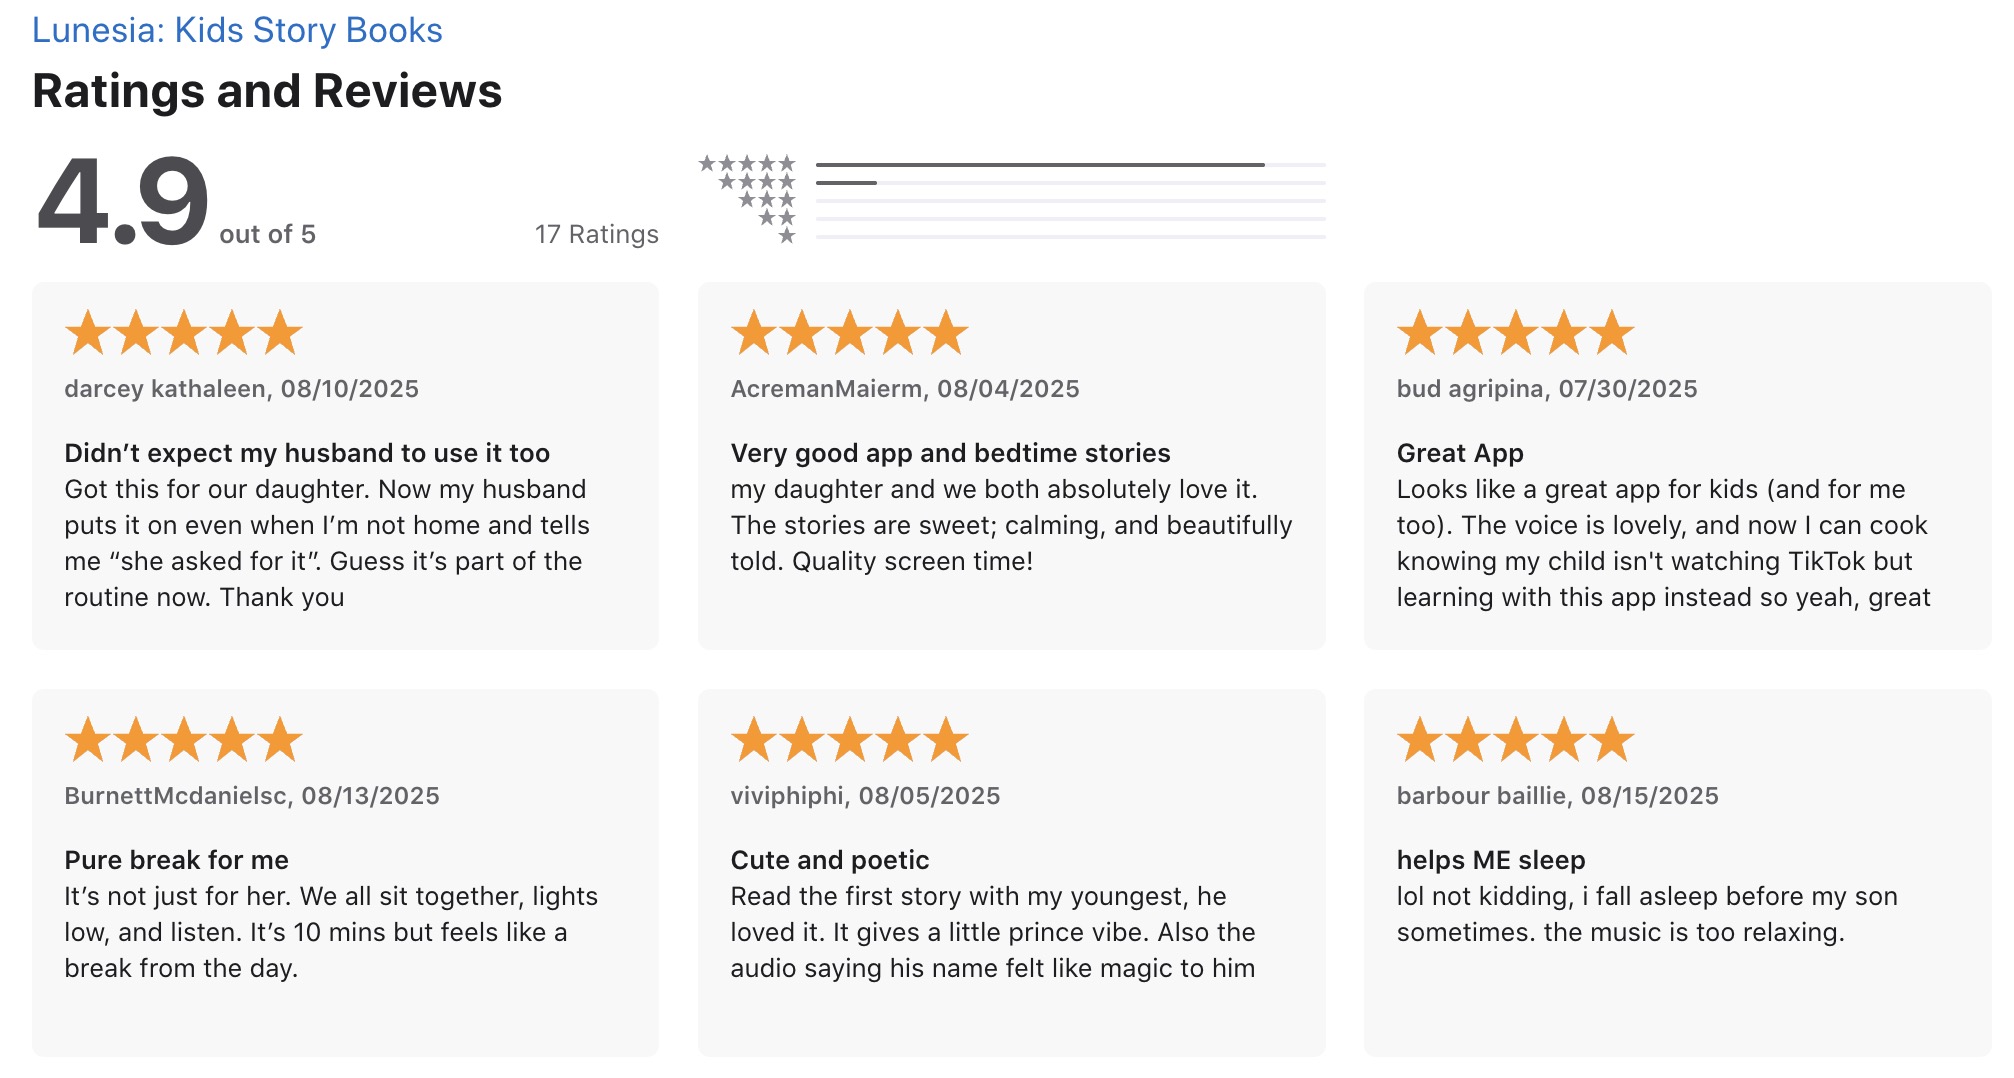Open review titled Didn't expect my husband
2014x1078 pixels.
pos(345,466)
